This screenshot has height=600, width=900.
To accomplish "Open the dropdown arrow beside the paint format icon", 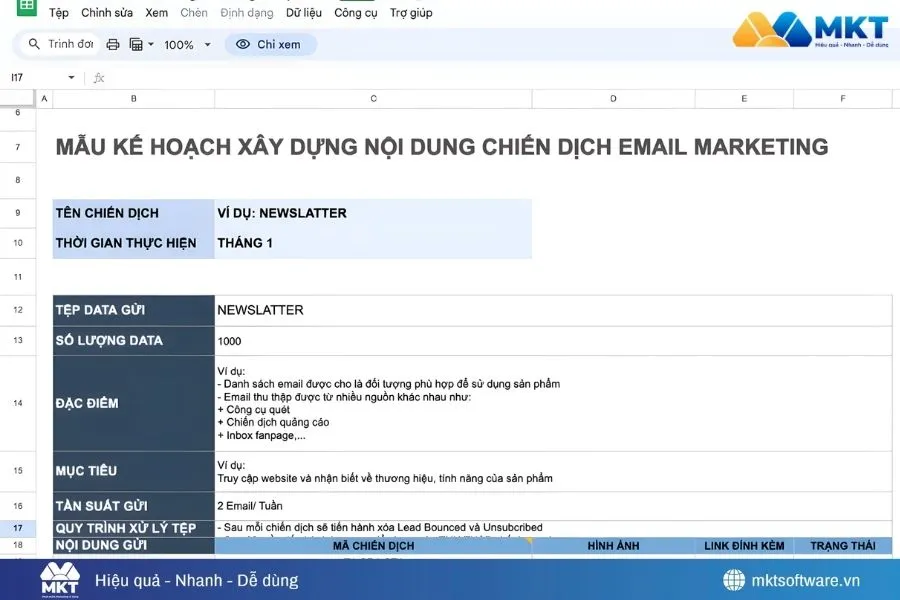I will (150, 44).
